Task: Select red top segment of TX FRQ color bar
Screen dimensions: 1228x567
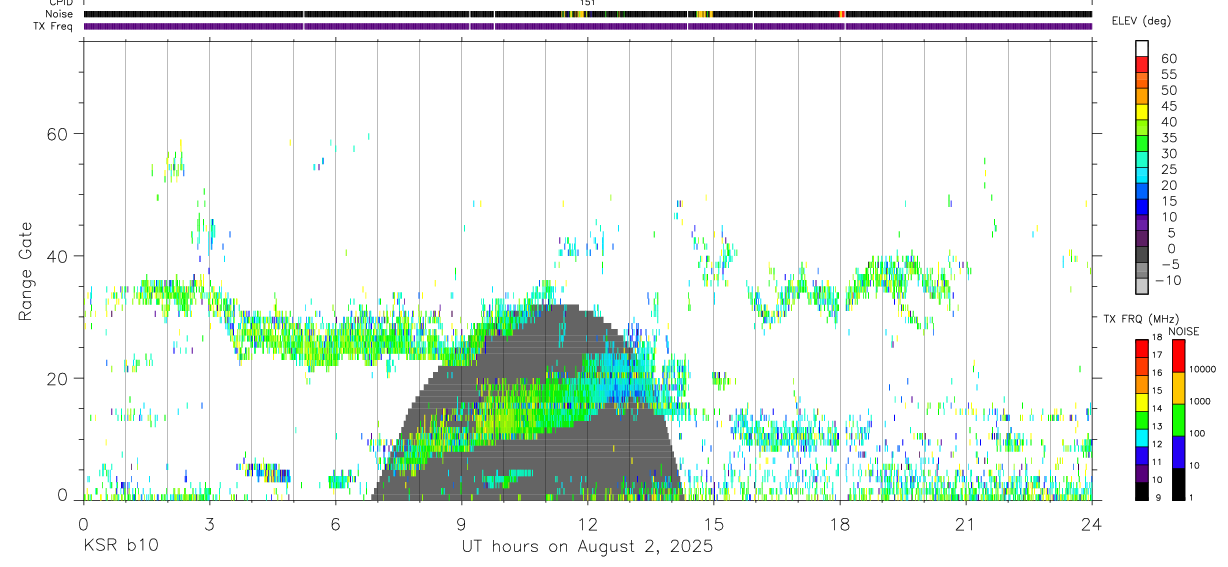Action: 1142,348
